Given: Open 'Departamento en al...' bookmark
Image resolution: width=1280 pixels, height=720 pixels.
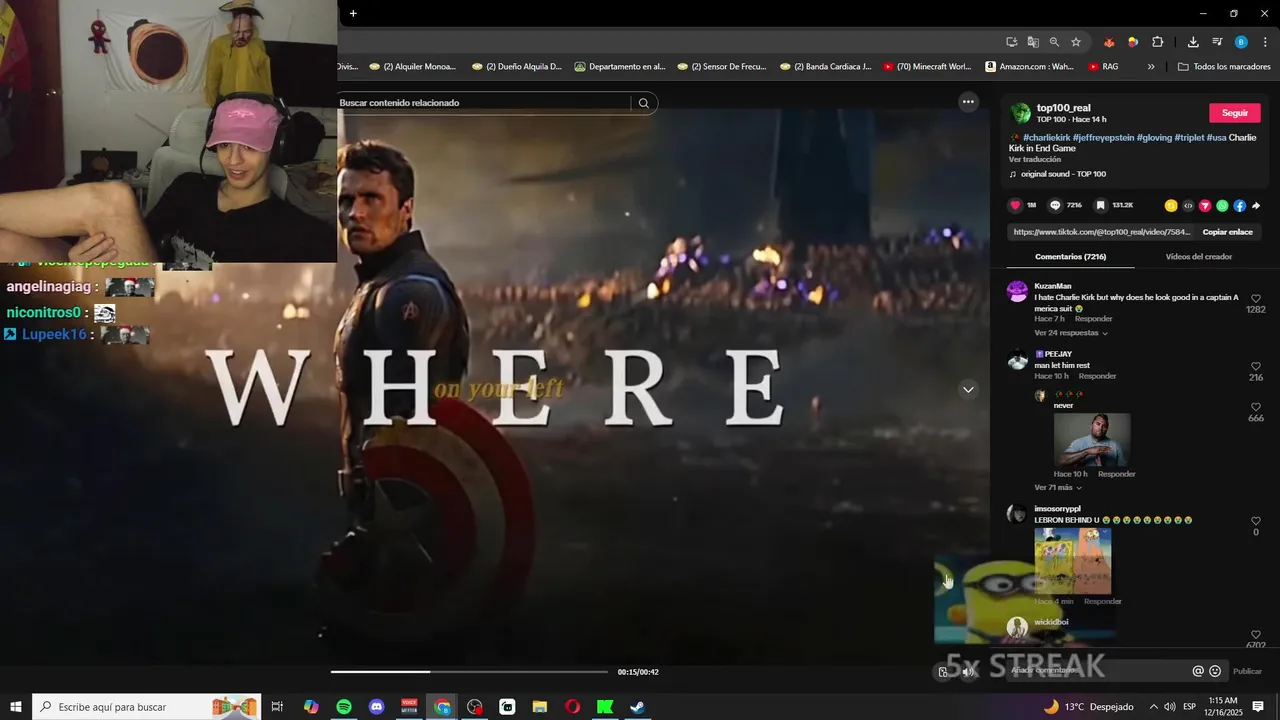Looking at the screenshot, I should (620, 67).
